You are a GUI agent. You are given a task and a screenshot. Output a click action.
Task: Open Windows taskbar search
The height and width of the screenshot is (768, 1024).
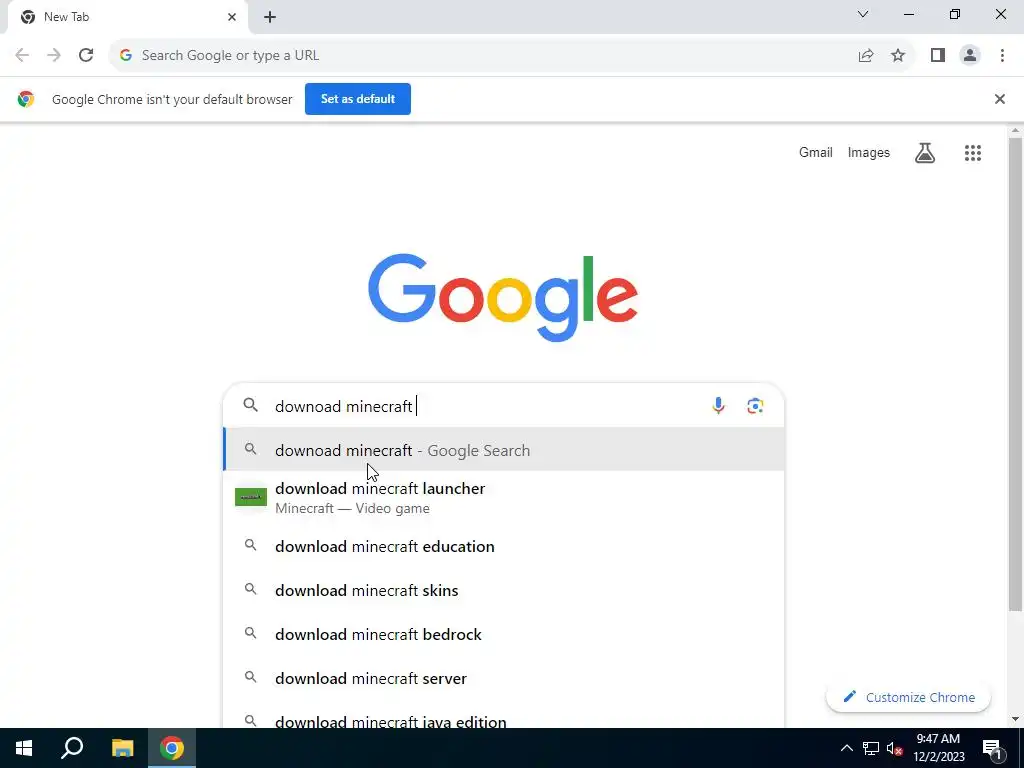[x=72, y=748]
